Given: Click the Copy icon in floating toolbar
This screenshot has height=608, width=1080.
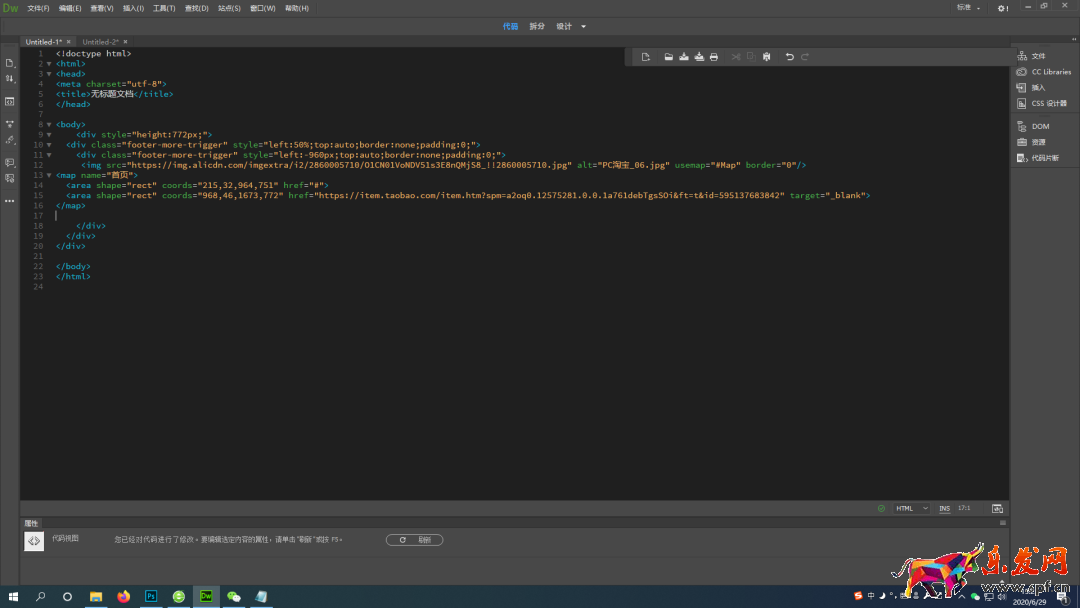Looking at the screenshot, I should 751,56.
